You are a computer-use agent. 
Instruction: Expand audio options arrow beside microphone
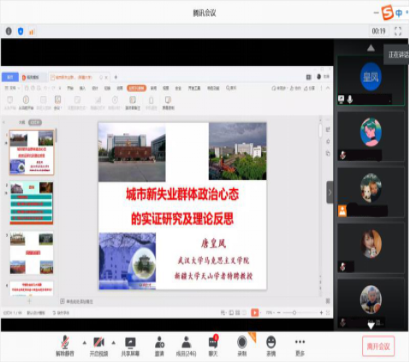coord(84,342)
